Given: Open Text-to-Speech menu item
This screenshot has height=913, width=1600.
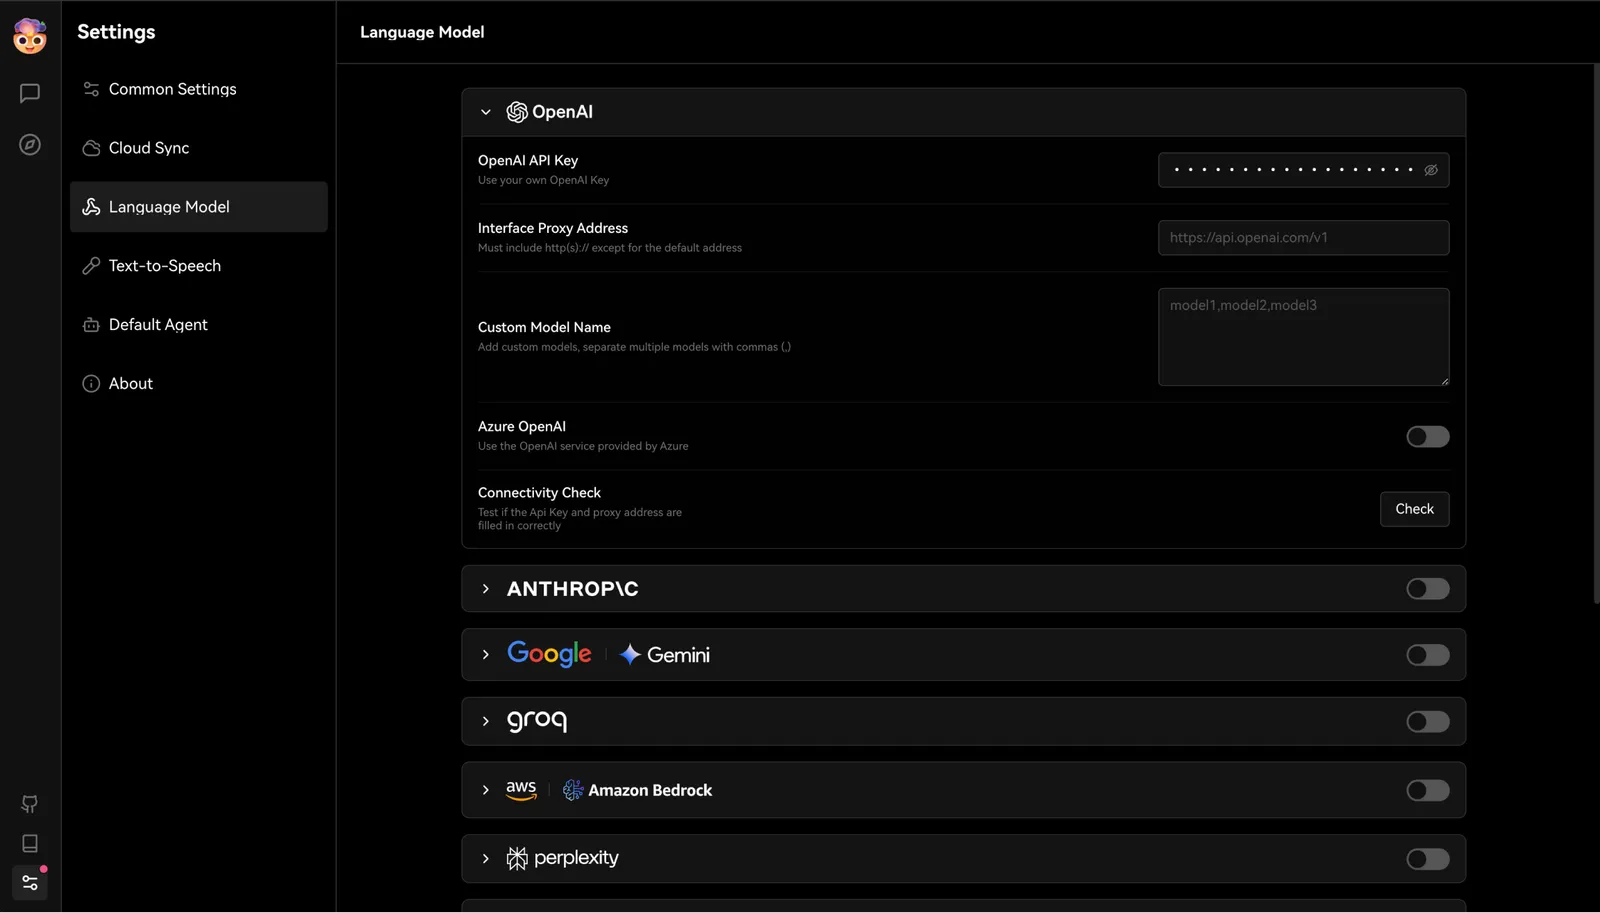Looking at the screenshot, I should pos(199,266).
